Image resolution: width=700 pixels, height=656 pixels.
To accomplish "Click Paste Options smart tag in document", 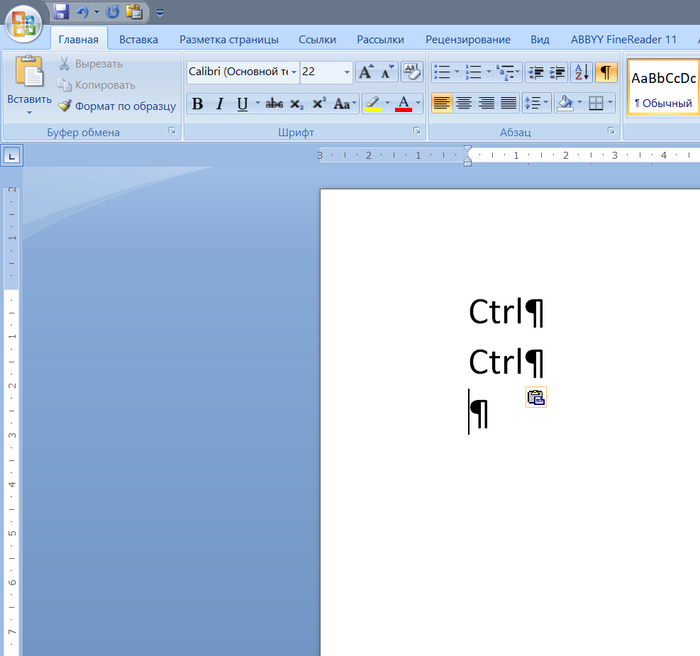I will [x=536, y=397].
